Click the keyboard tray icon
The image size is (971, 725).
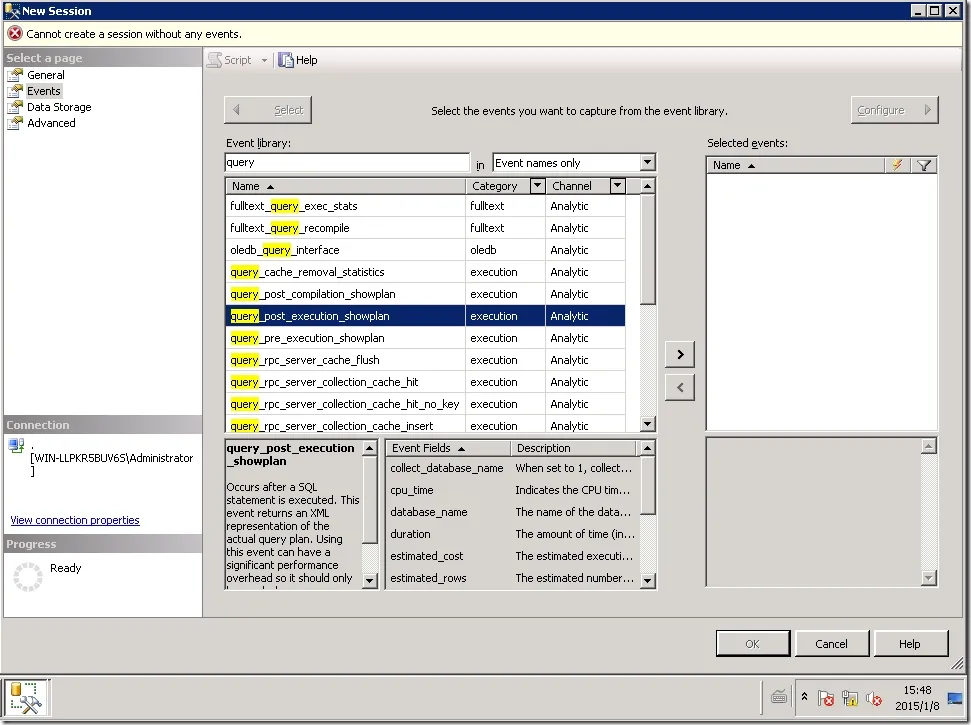click(x=779, y=698)
